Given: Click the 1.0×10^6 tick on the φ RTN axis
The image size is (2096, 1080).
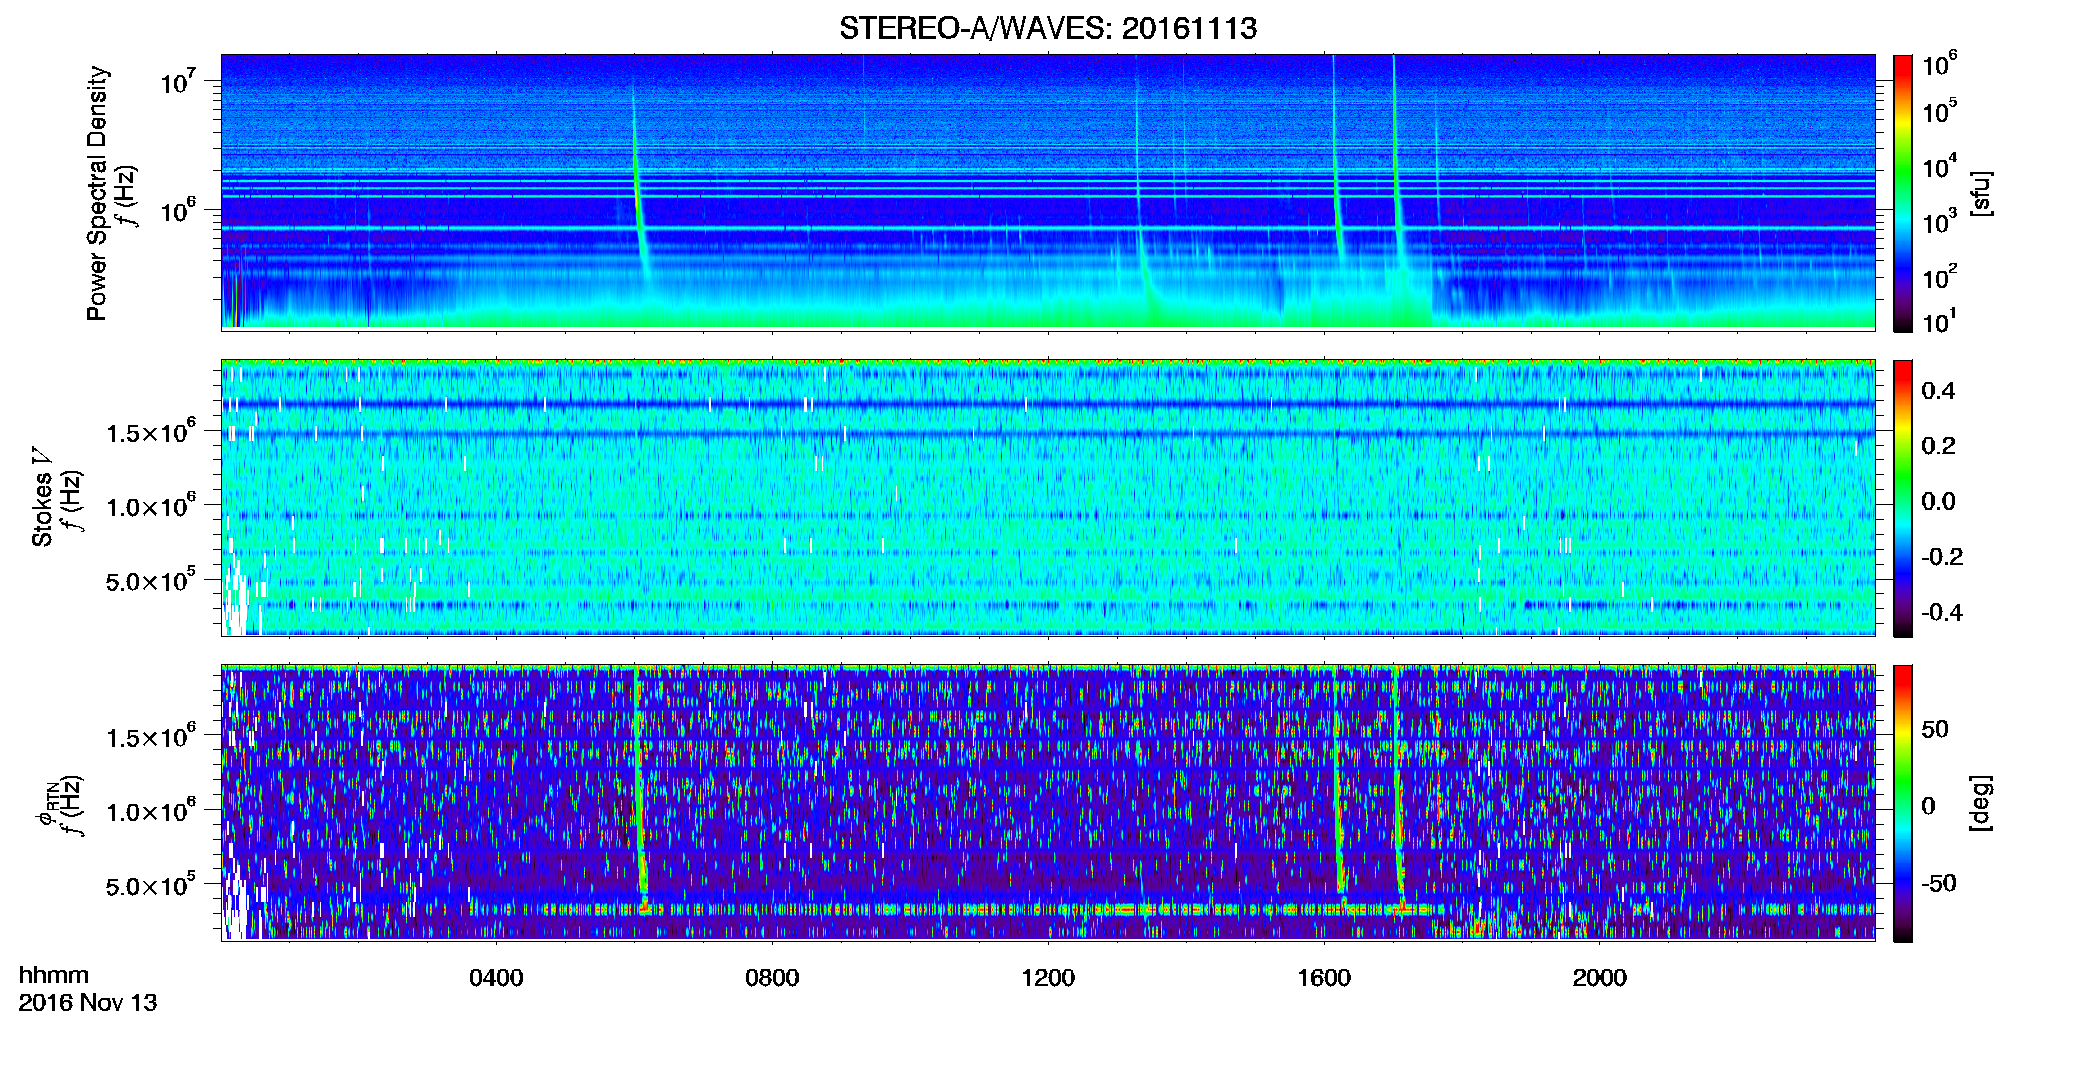Looking at the screenshot, I should [x=151, y=811].
